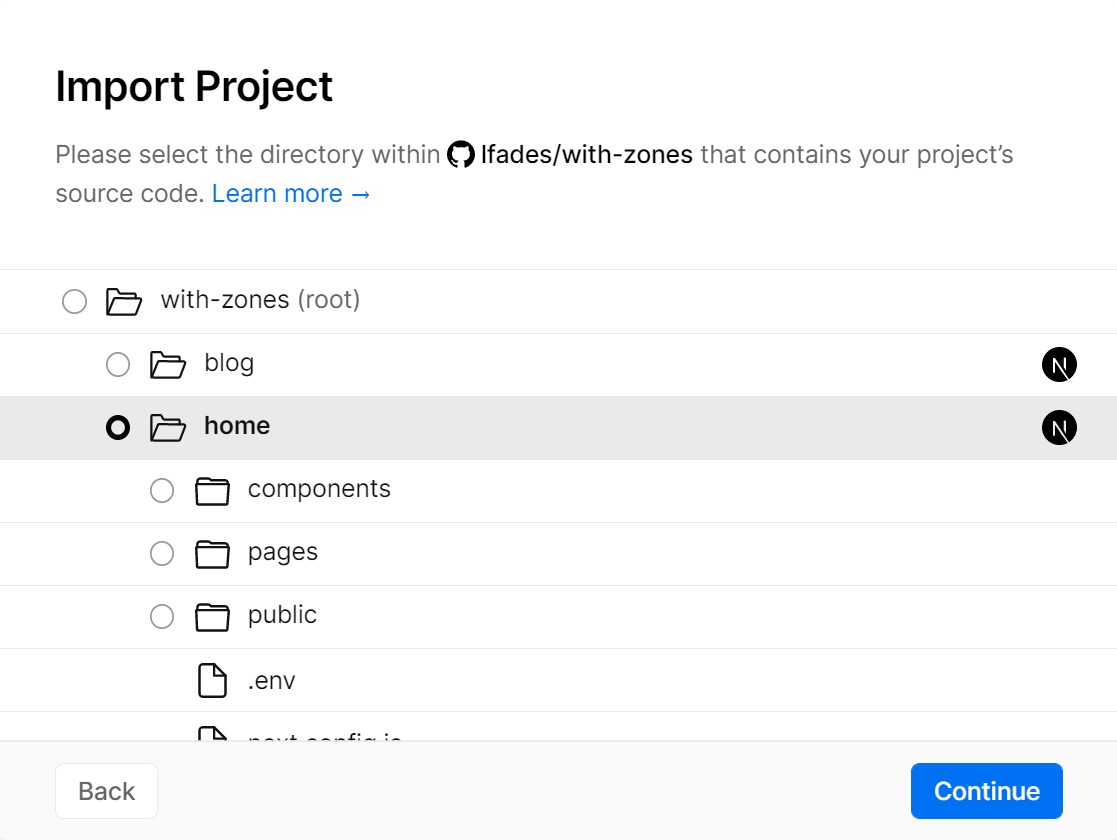This screenshot has height=840, width=1117.
Task: Click the Continue button
Action: tap(987, 791)
